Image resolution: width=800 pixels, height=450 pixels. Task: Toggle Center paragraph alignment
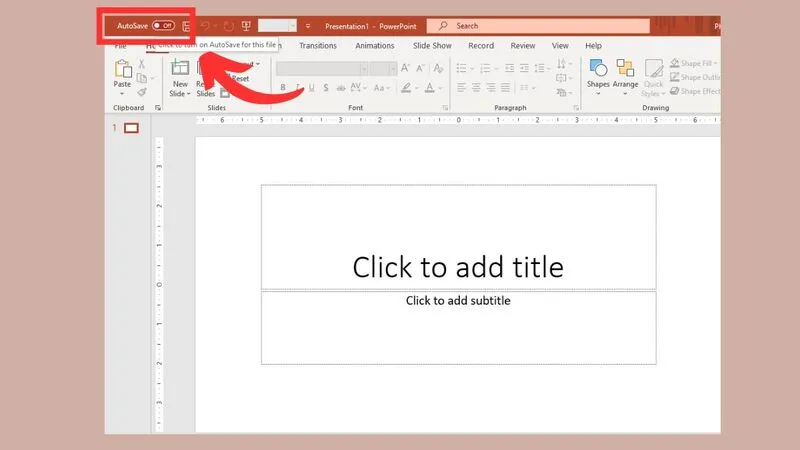(x=476, y=88)
